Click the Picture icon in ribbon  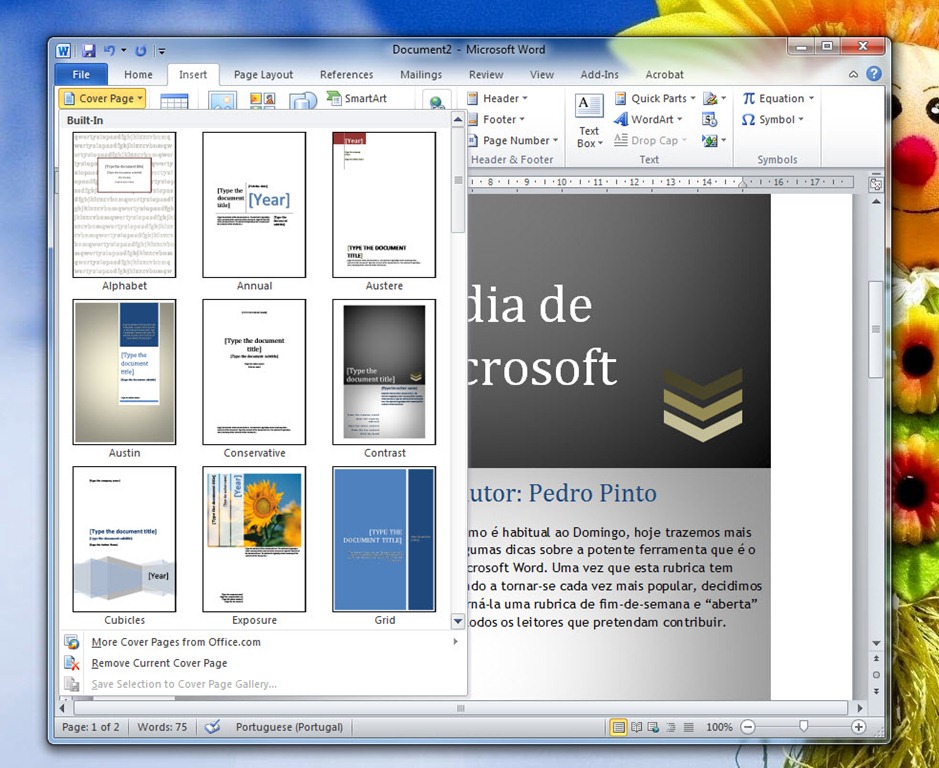(222, 101)
